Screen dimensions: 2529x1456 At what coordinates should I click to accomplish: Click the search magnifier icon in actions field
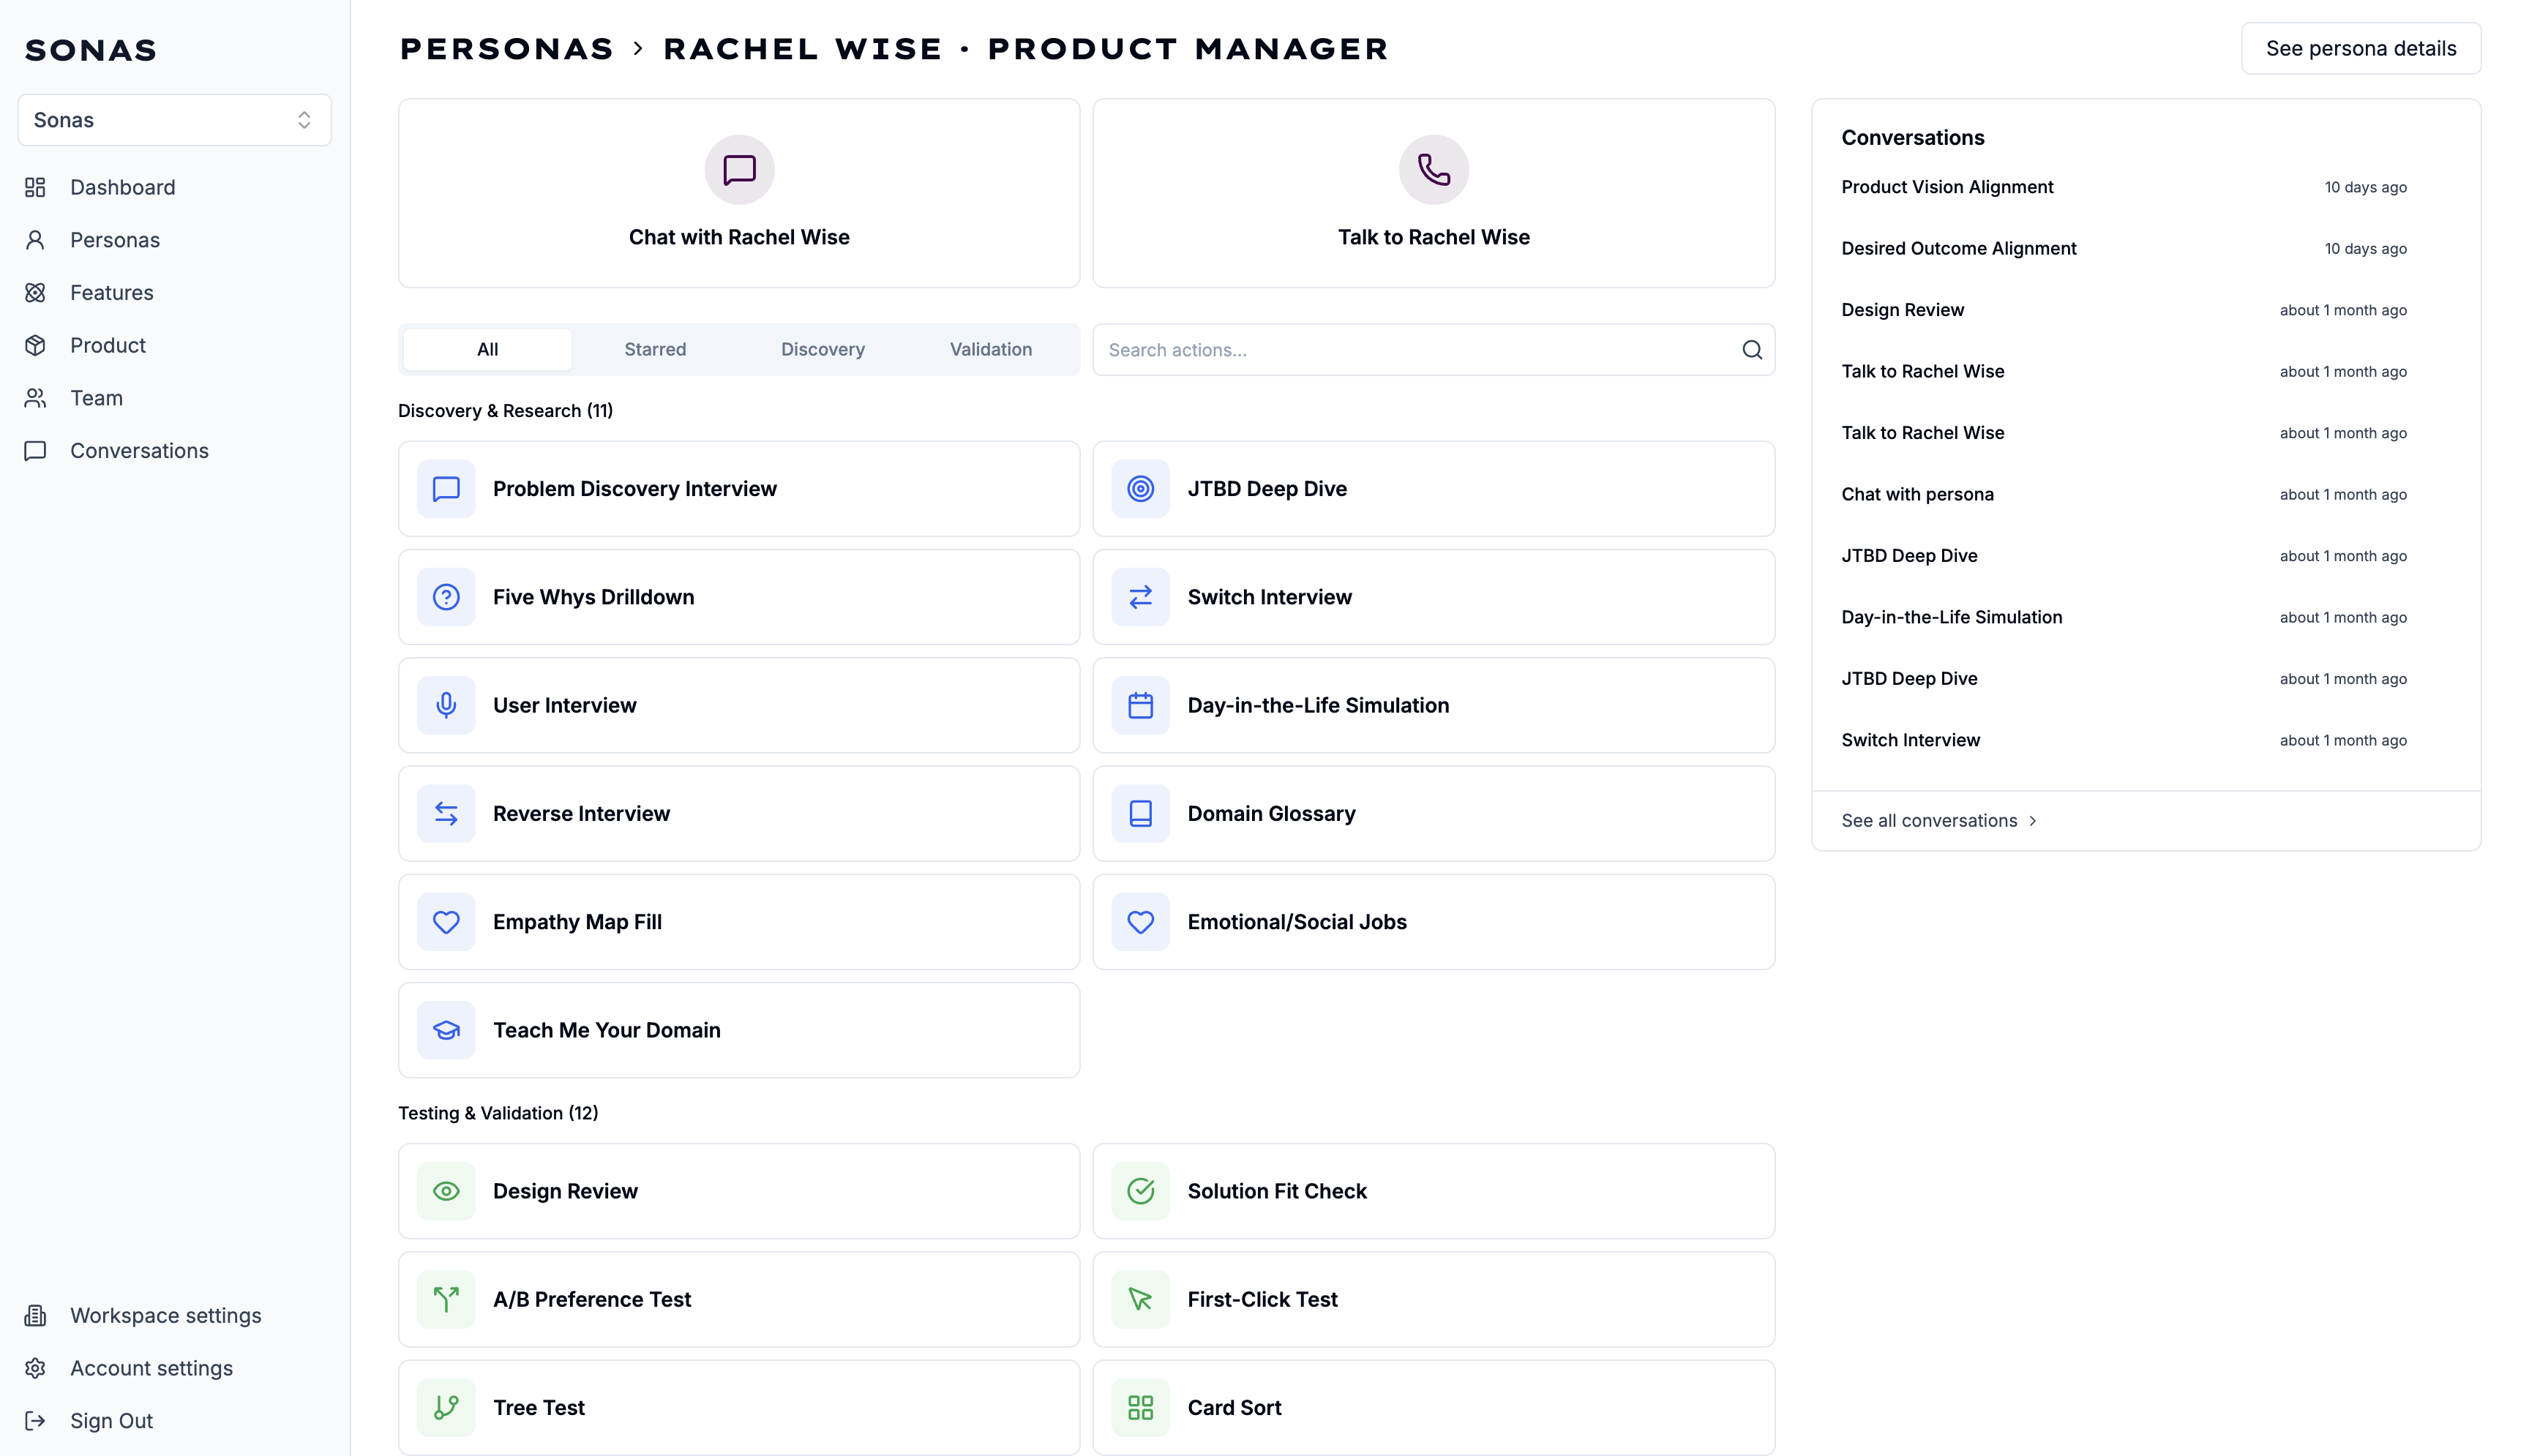tap(1752, 350)
